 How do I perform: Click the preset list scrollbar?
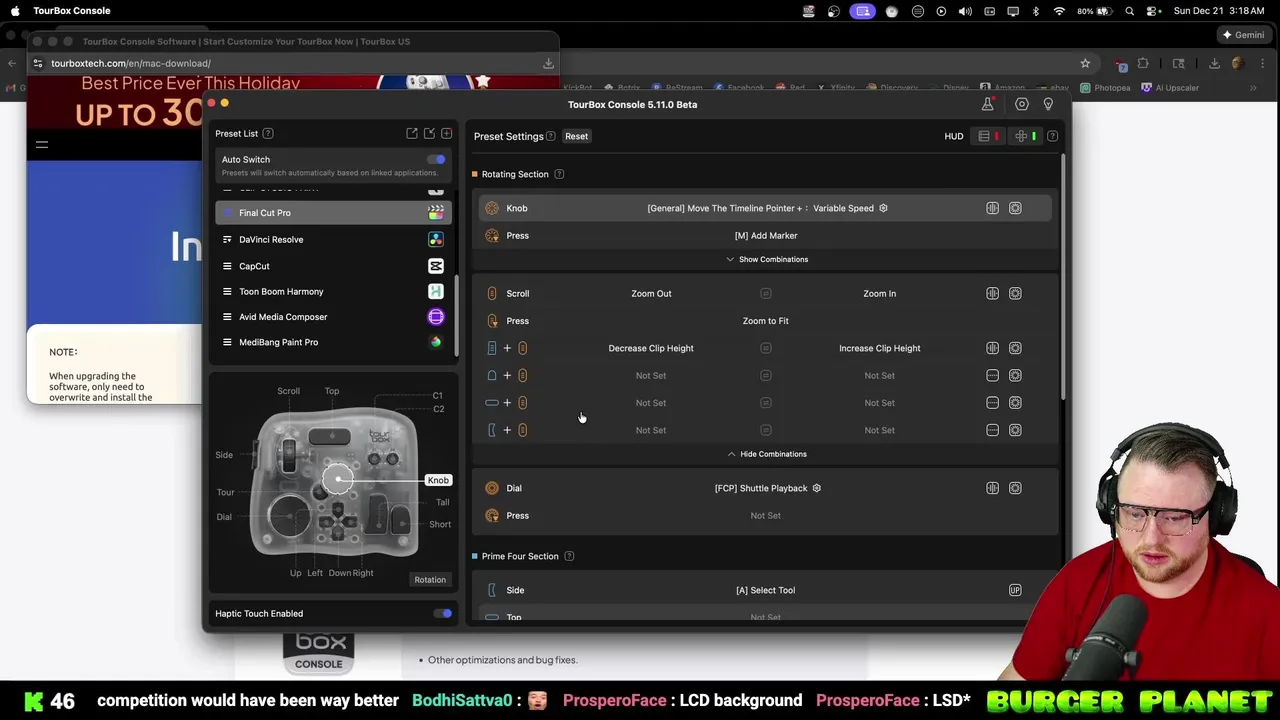pos(457,315)
